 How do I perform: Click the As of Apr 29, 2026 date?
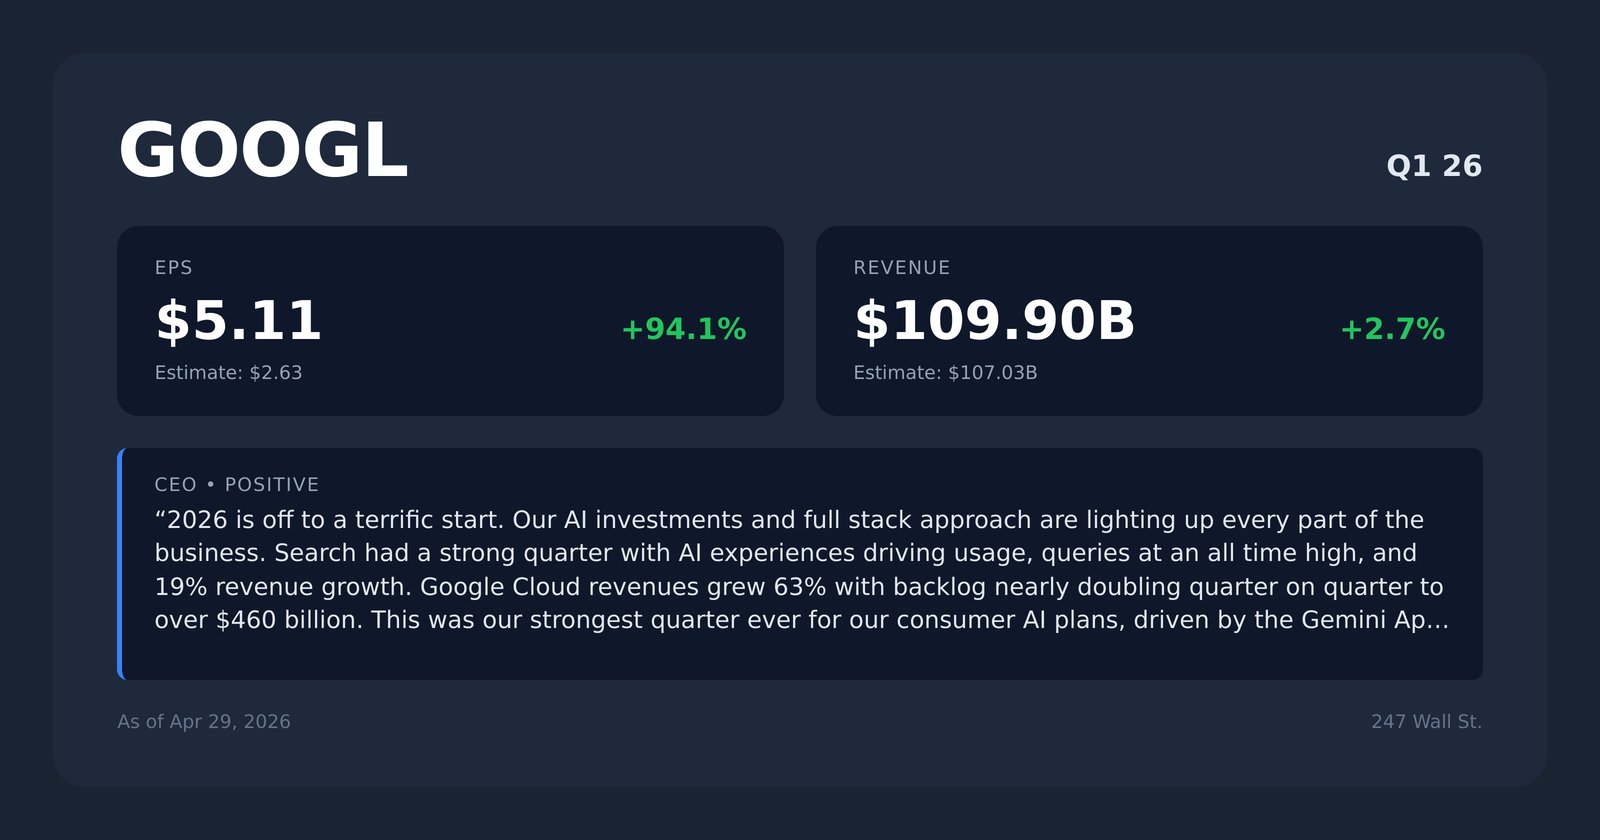click(204, 722)
